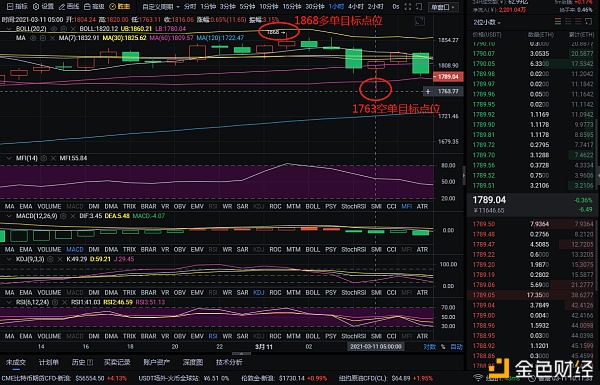Click the expand icon at chart corner
The height and width of the screenshot is (385, 600).
point(420,21)
